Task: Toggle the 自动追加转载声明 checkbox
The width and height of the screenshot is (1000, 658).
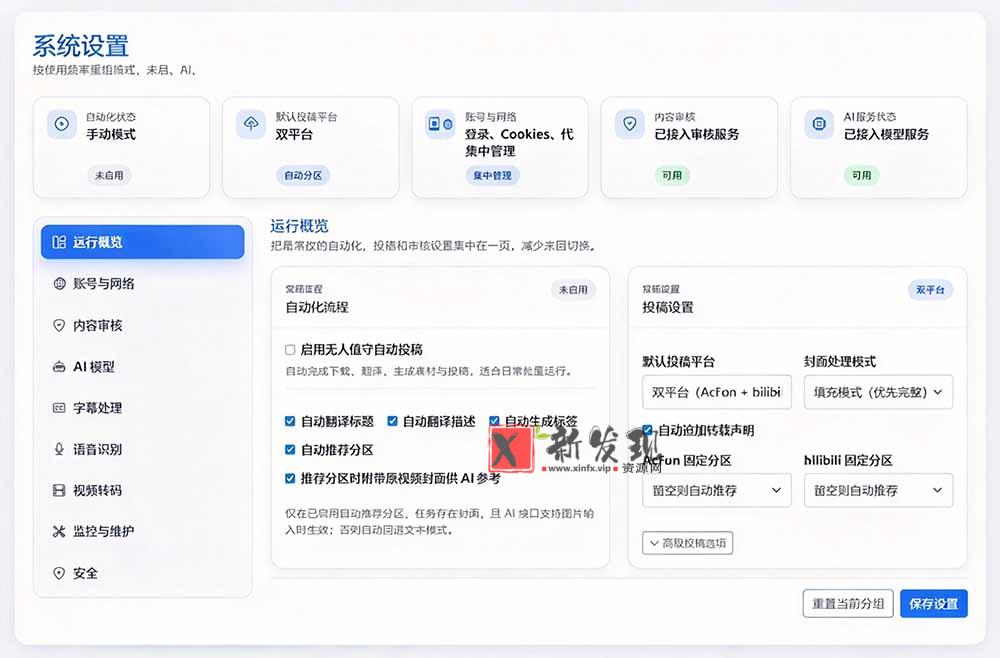Action: (x=647, y=430)
